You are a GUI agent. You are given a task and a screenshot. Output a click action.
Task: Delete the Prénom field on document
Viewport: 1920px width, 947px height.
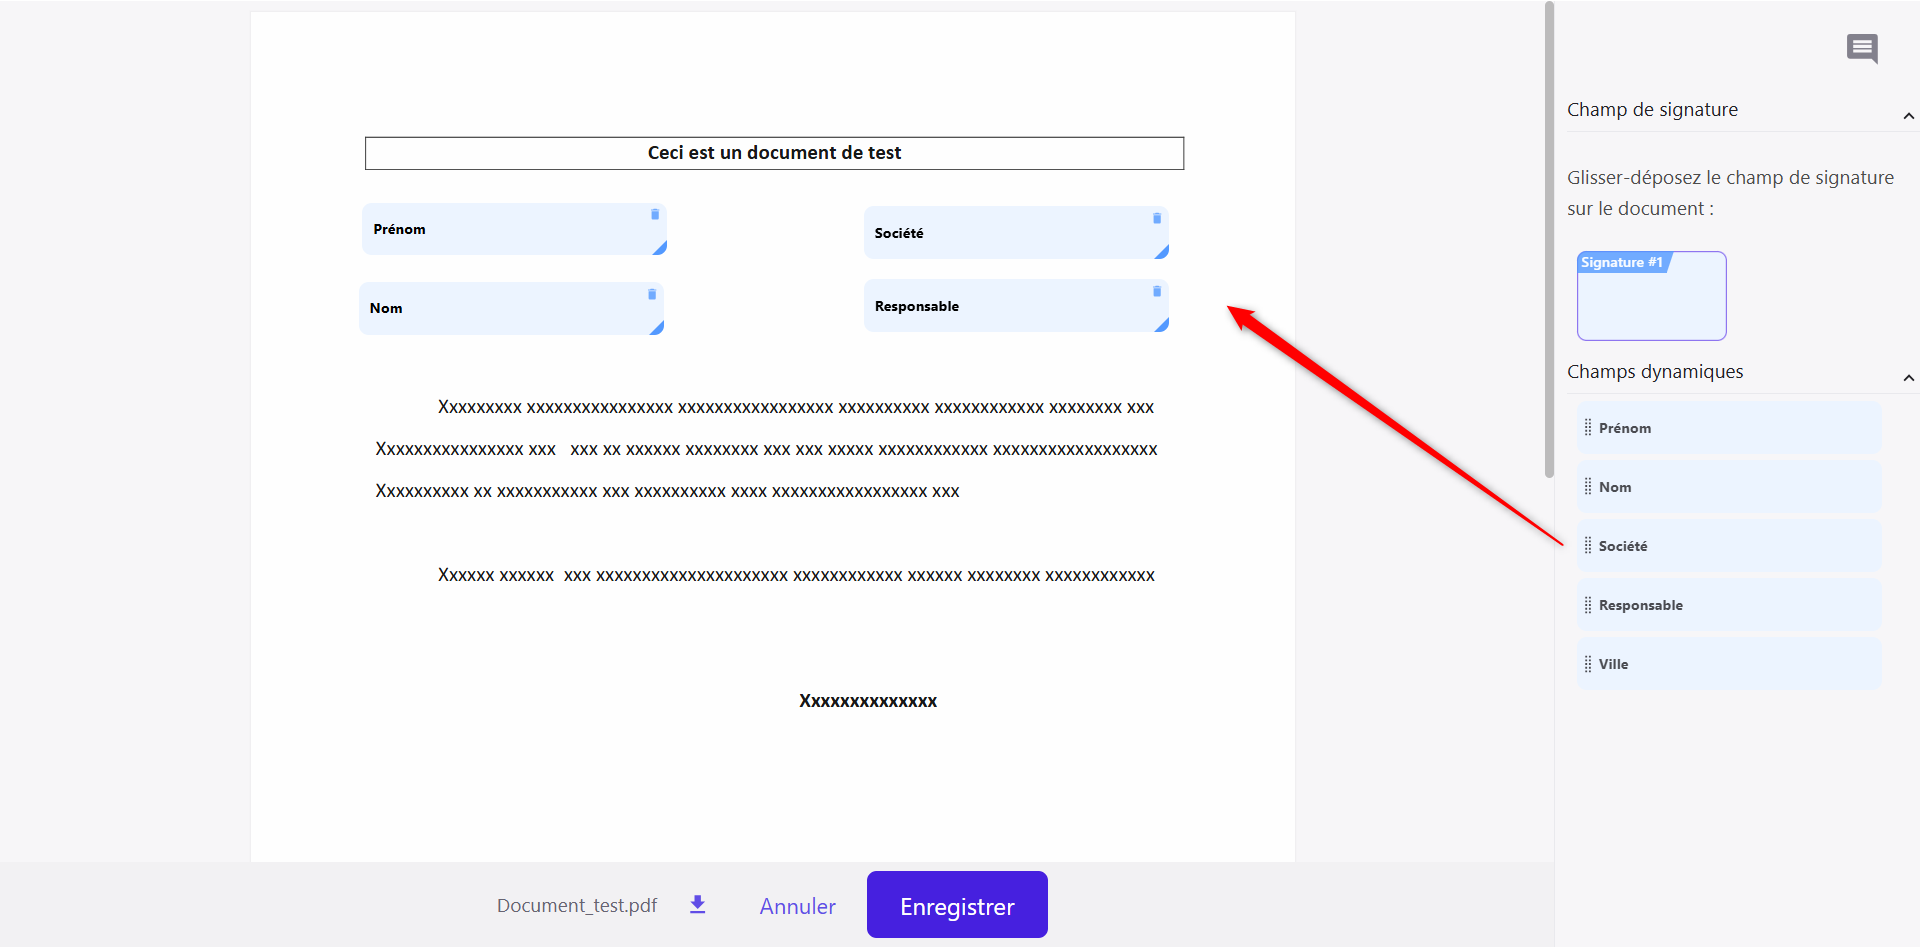point(655,215)
